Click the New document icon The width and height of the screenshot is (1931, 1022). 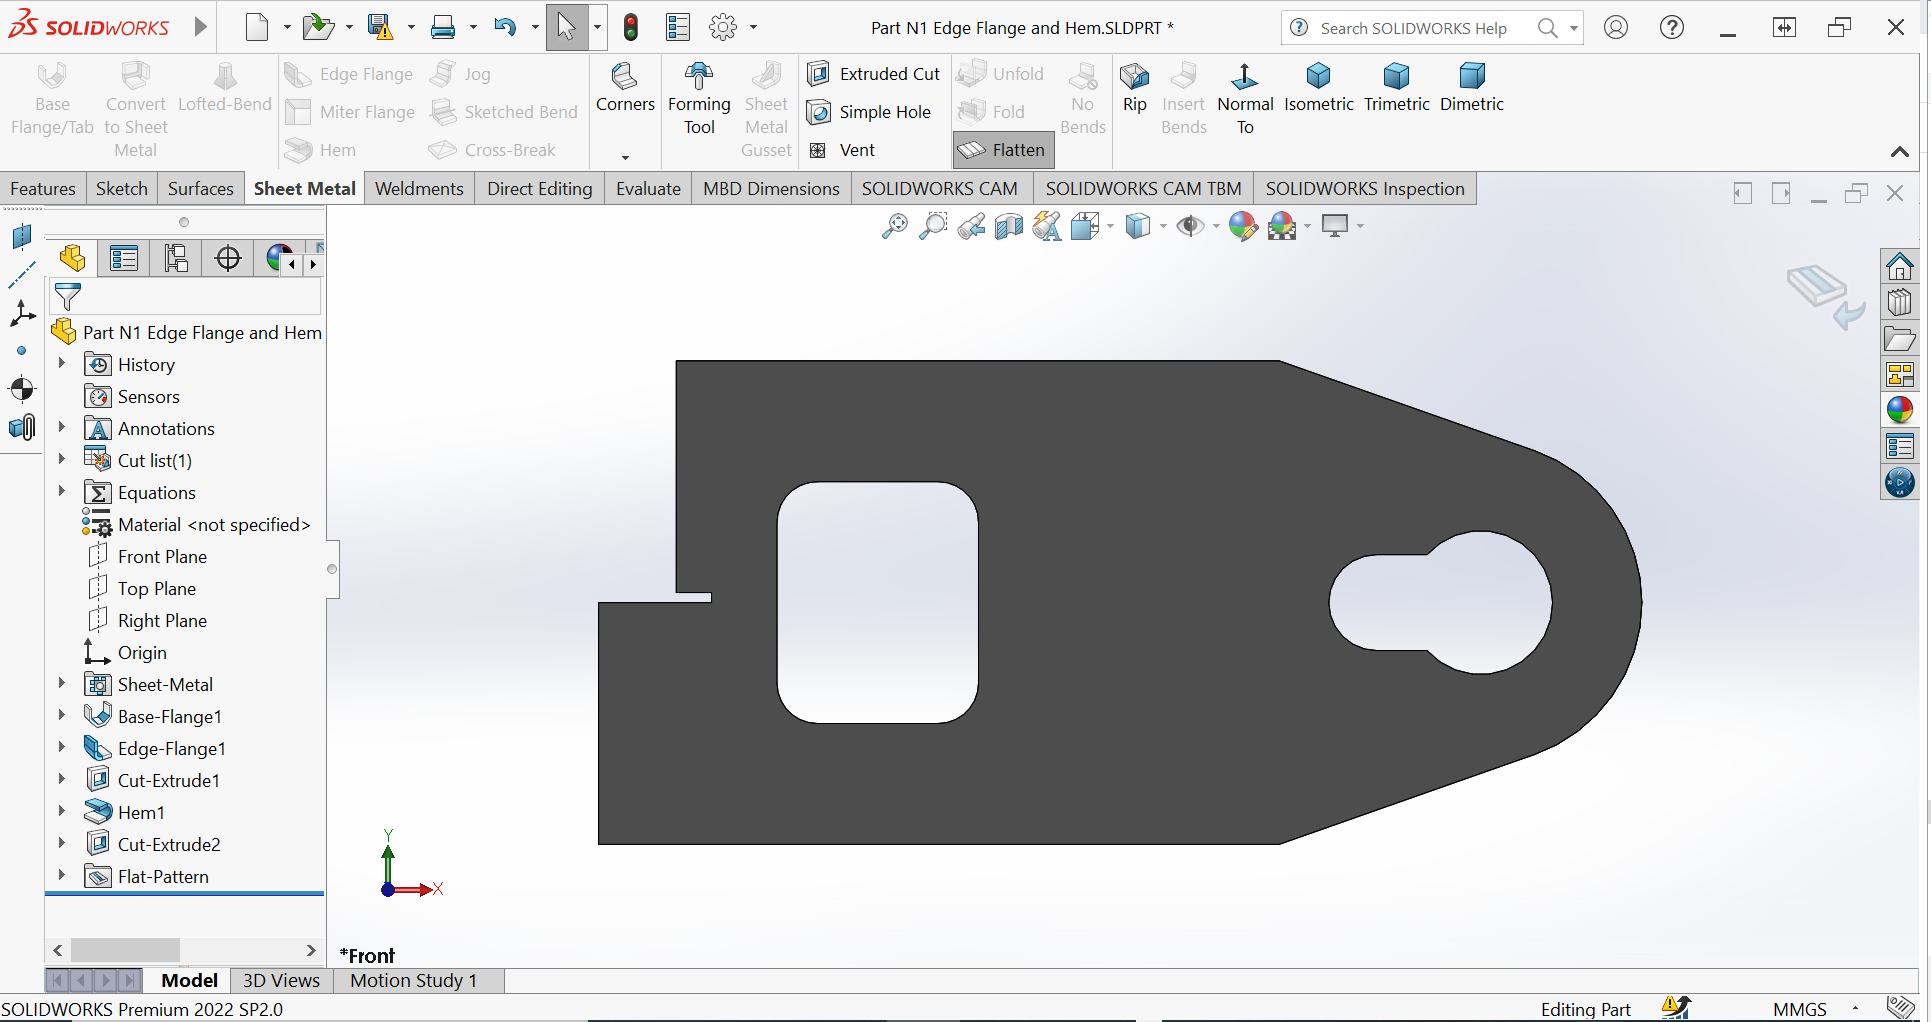click(x=257, y=27)
